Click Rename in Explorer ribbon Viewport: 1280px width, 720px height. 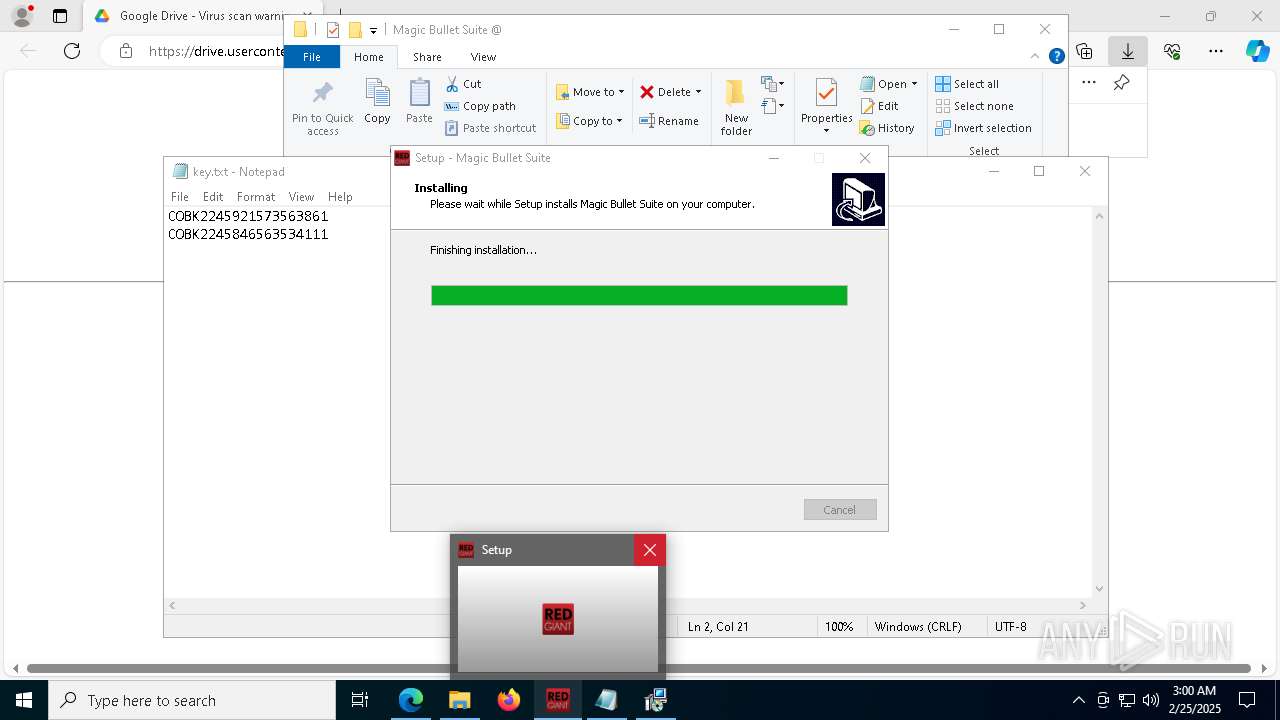(669, 121)
